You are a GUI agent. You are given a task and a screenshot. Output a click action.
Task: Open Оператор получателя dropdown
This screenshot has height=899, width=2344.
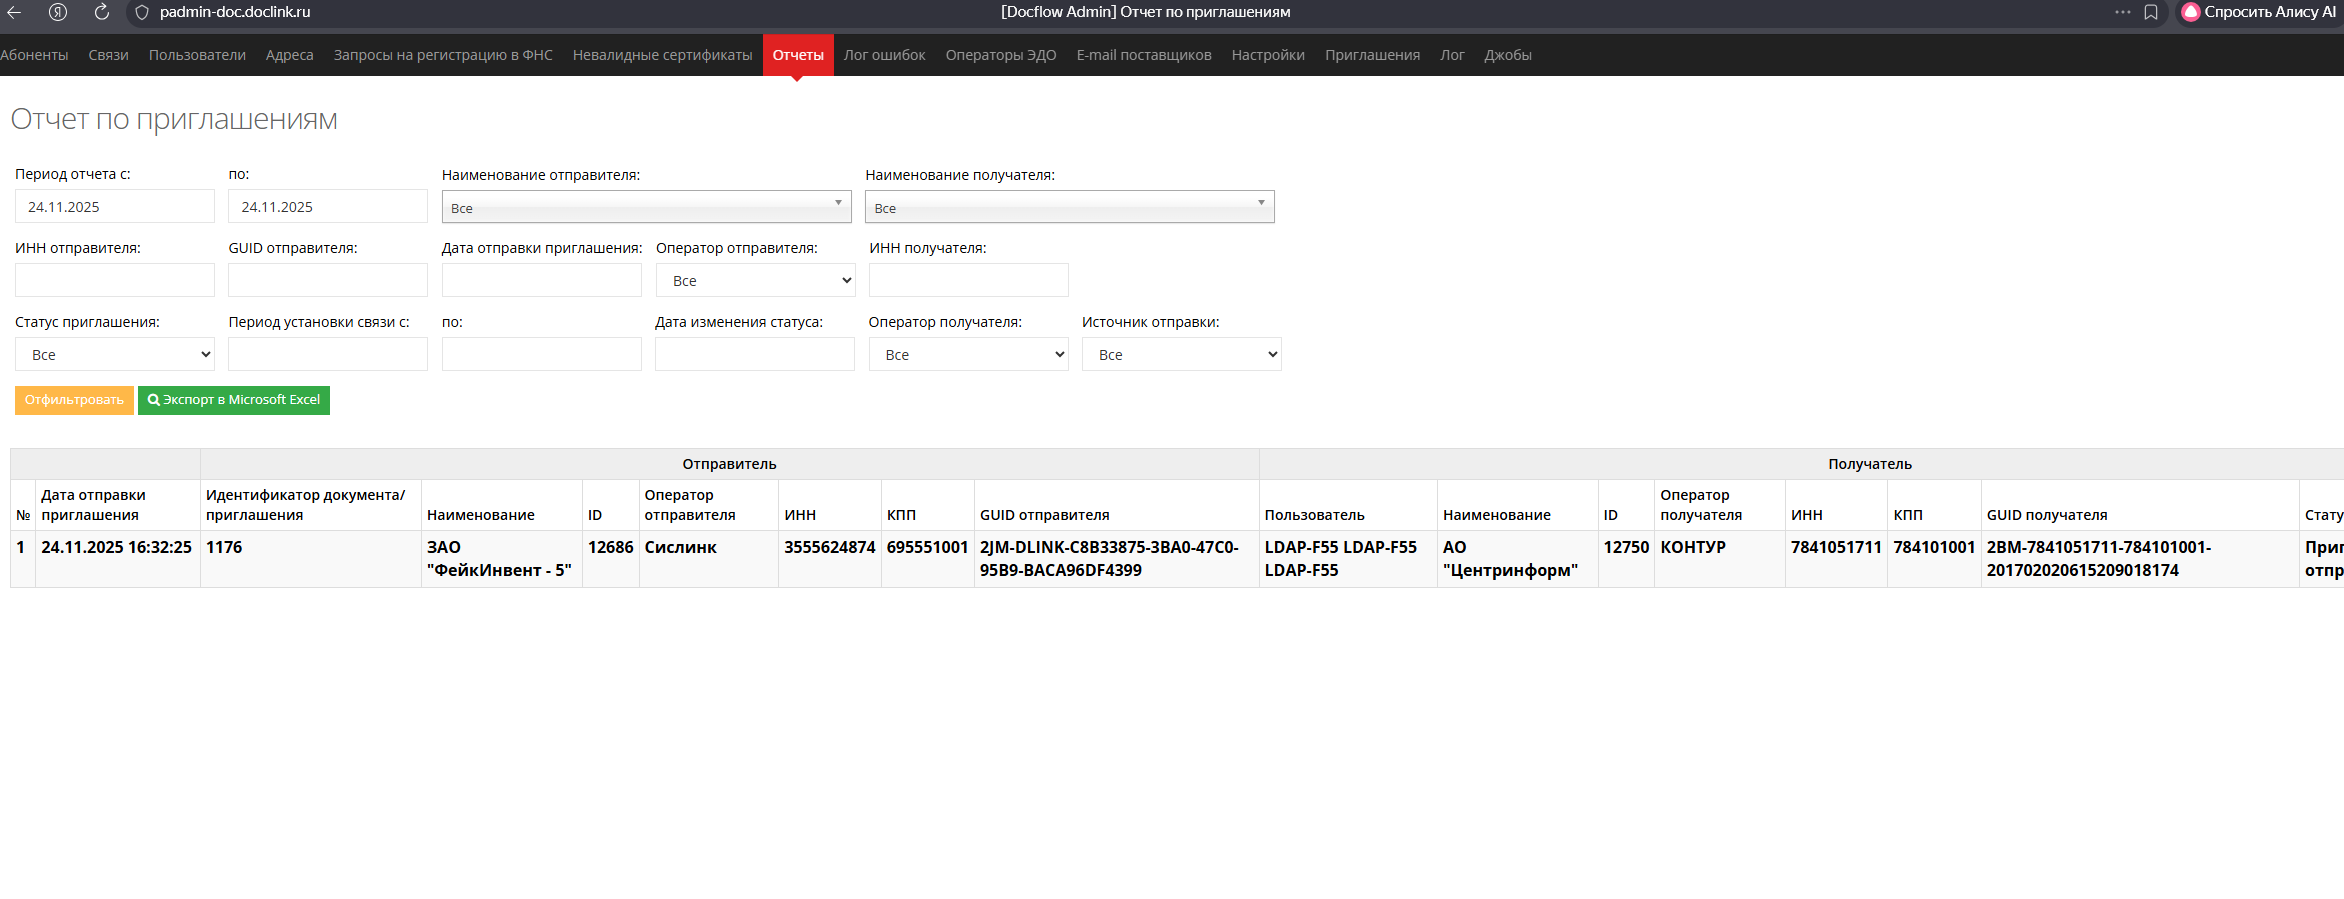point(969,355)
